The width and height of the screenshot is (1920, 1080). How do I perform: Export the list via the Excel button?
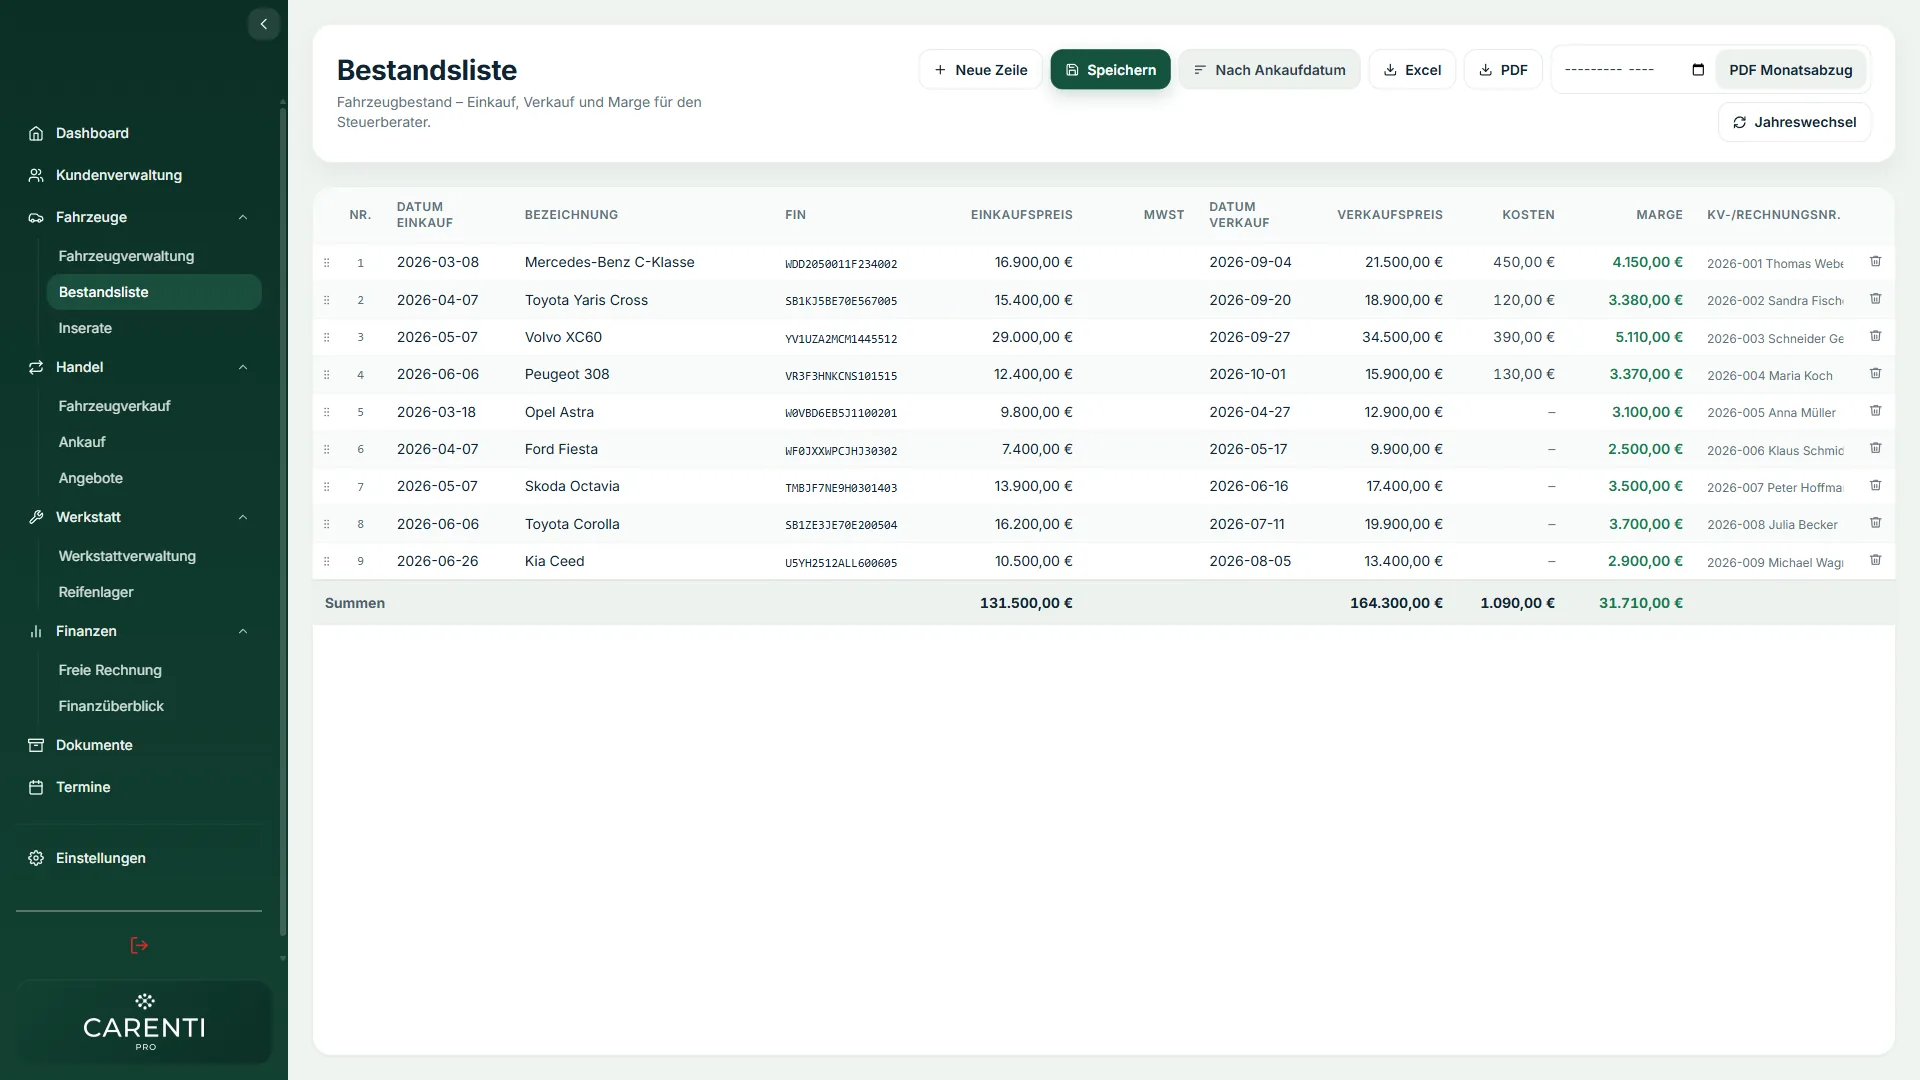(x=1412, y=70)
